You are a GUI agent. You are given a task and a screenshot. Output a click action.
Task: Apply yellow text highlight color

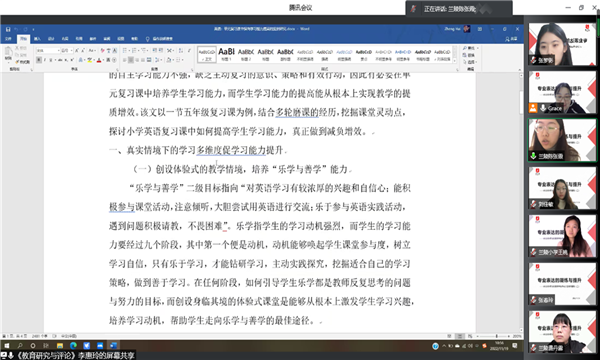pos(90,60)
